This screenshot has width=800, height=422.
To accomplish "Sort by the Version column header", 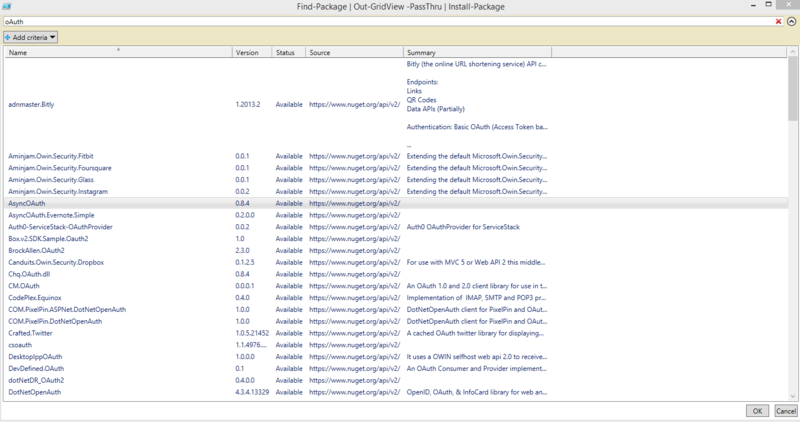I will 252,52.
